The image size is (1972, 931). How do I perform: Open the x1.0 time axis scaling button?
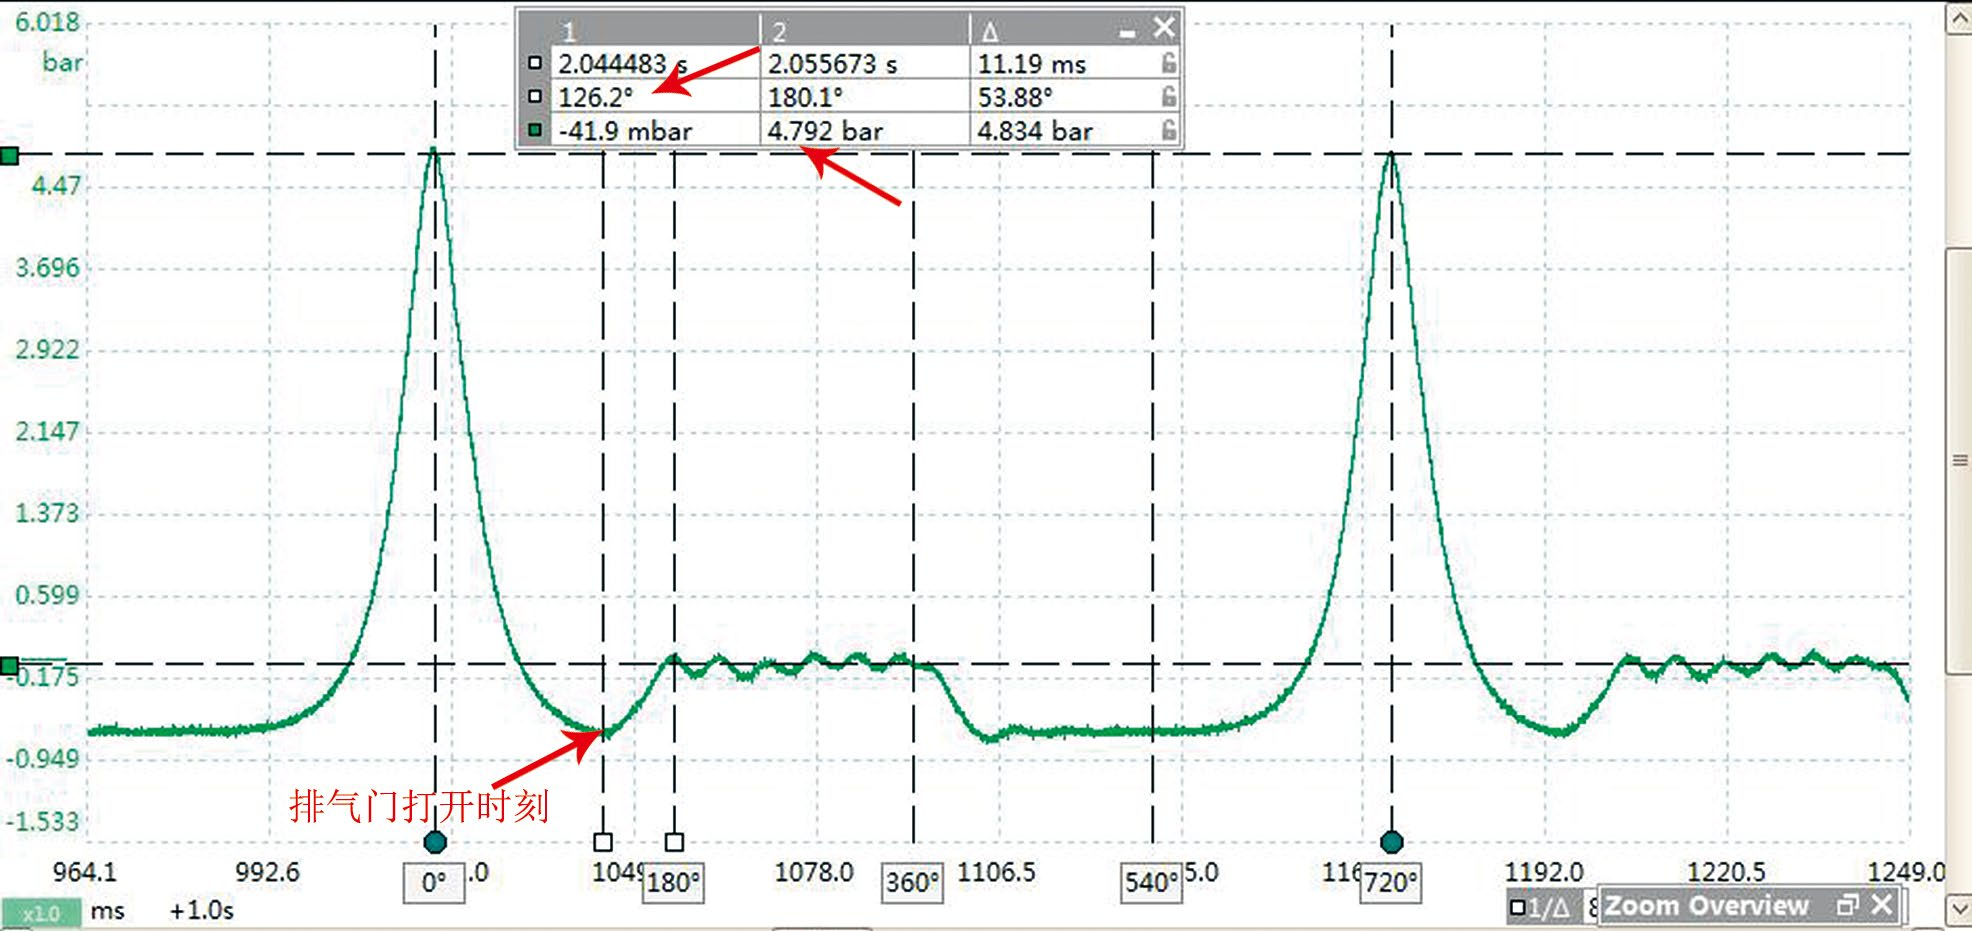click(x=41, y=913)
